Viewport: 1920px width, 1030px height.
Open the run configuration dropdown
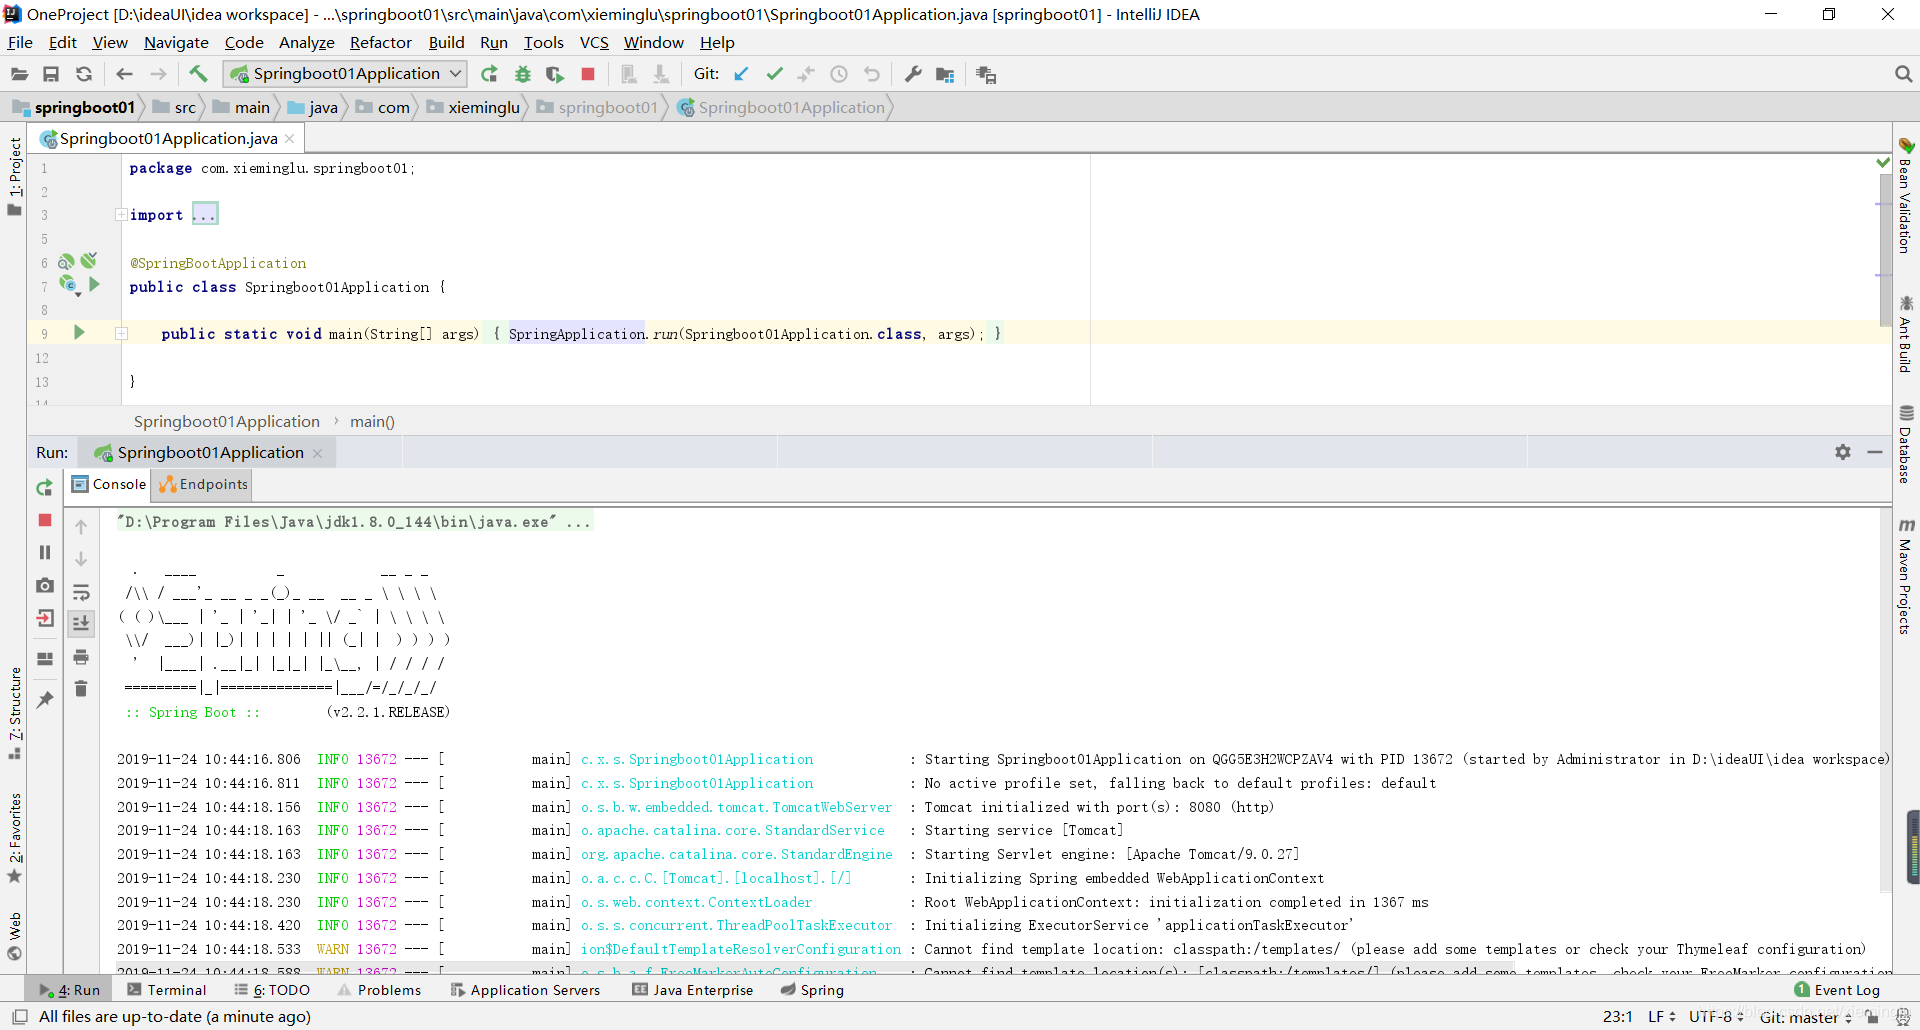point(346,74)
